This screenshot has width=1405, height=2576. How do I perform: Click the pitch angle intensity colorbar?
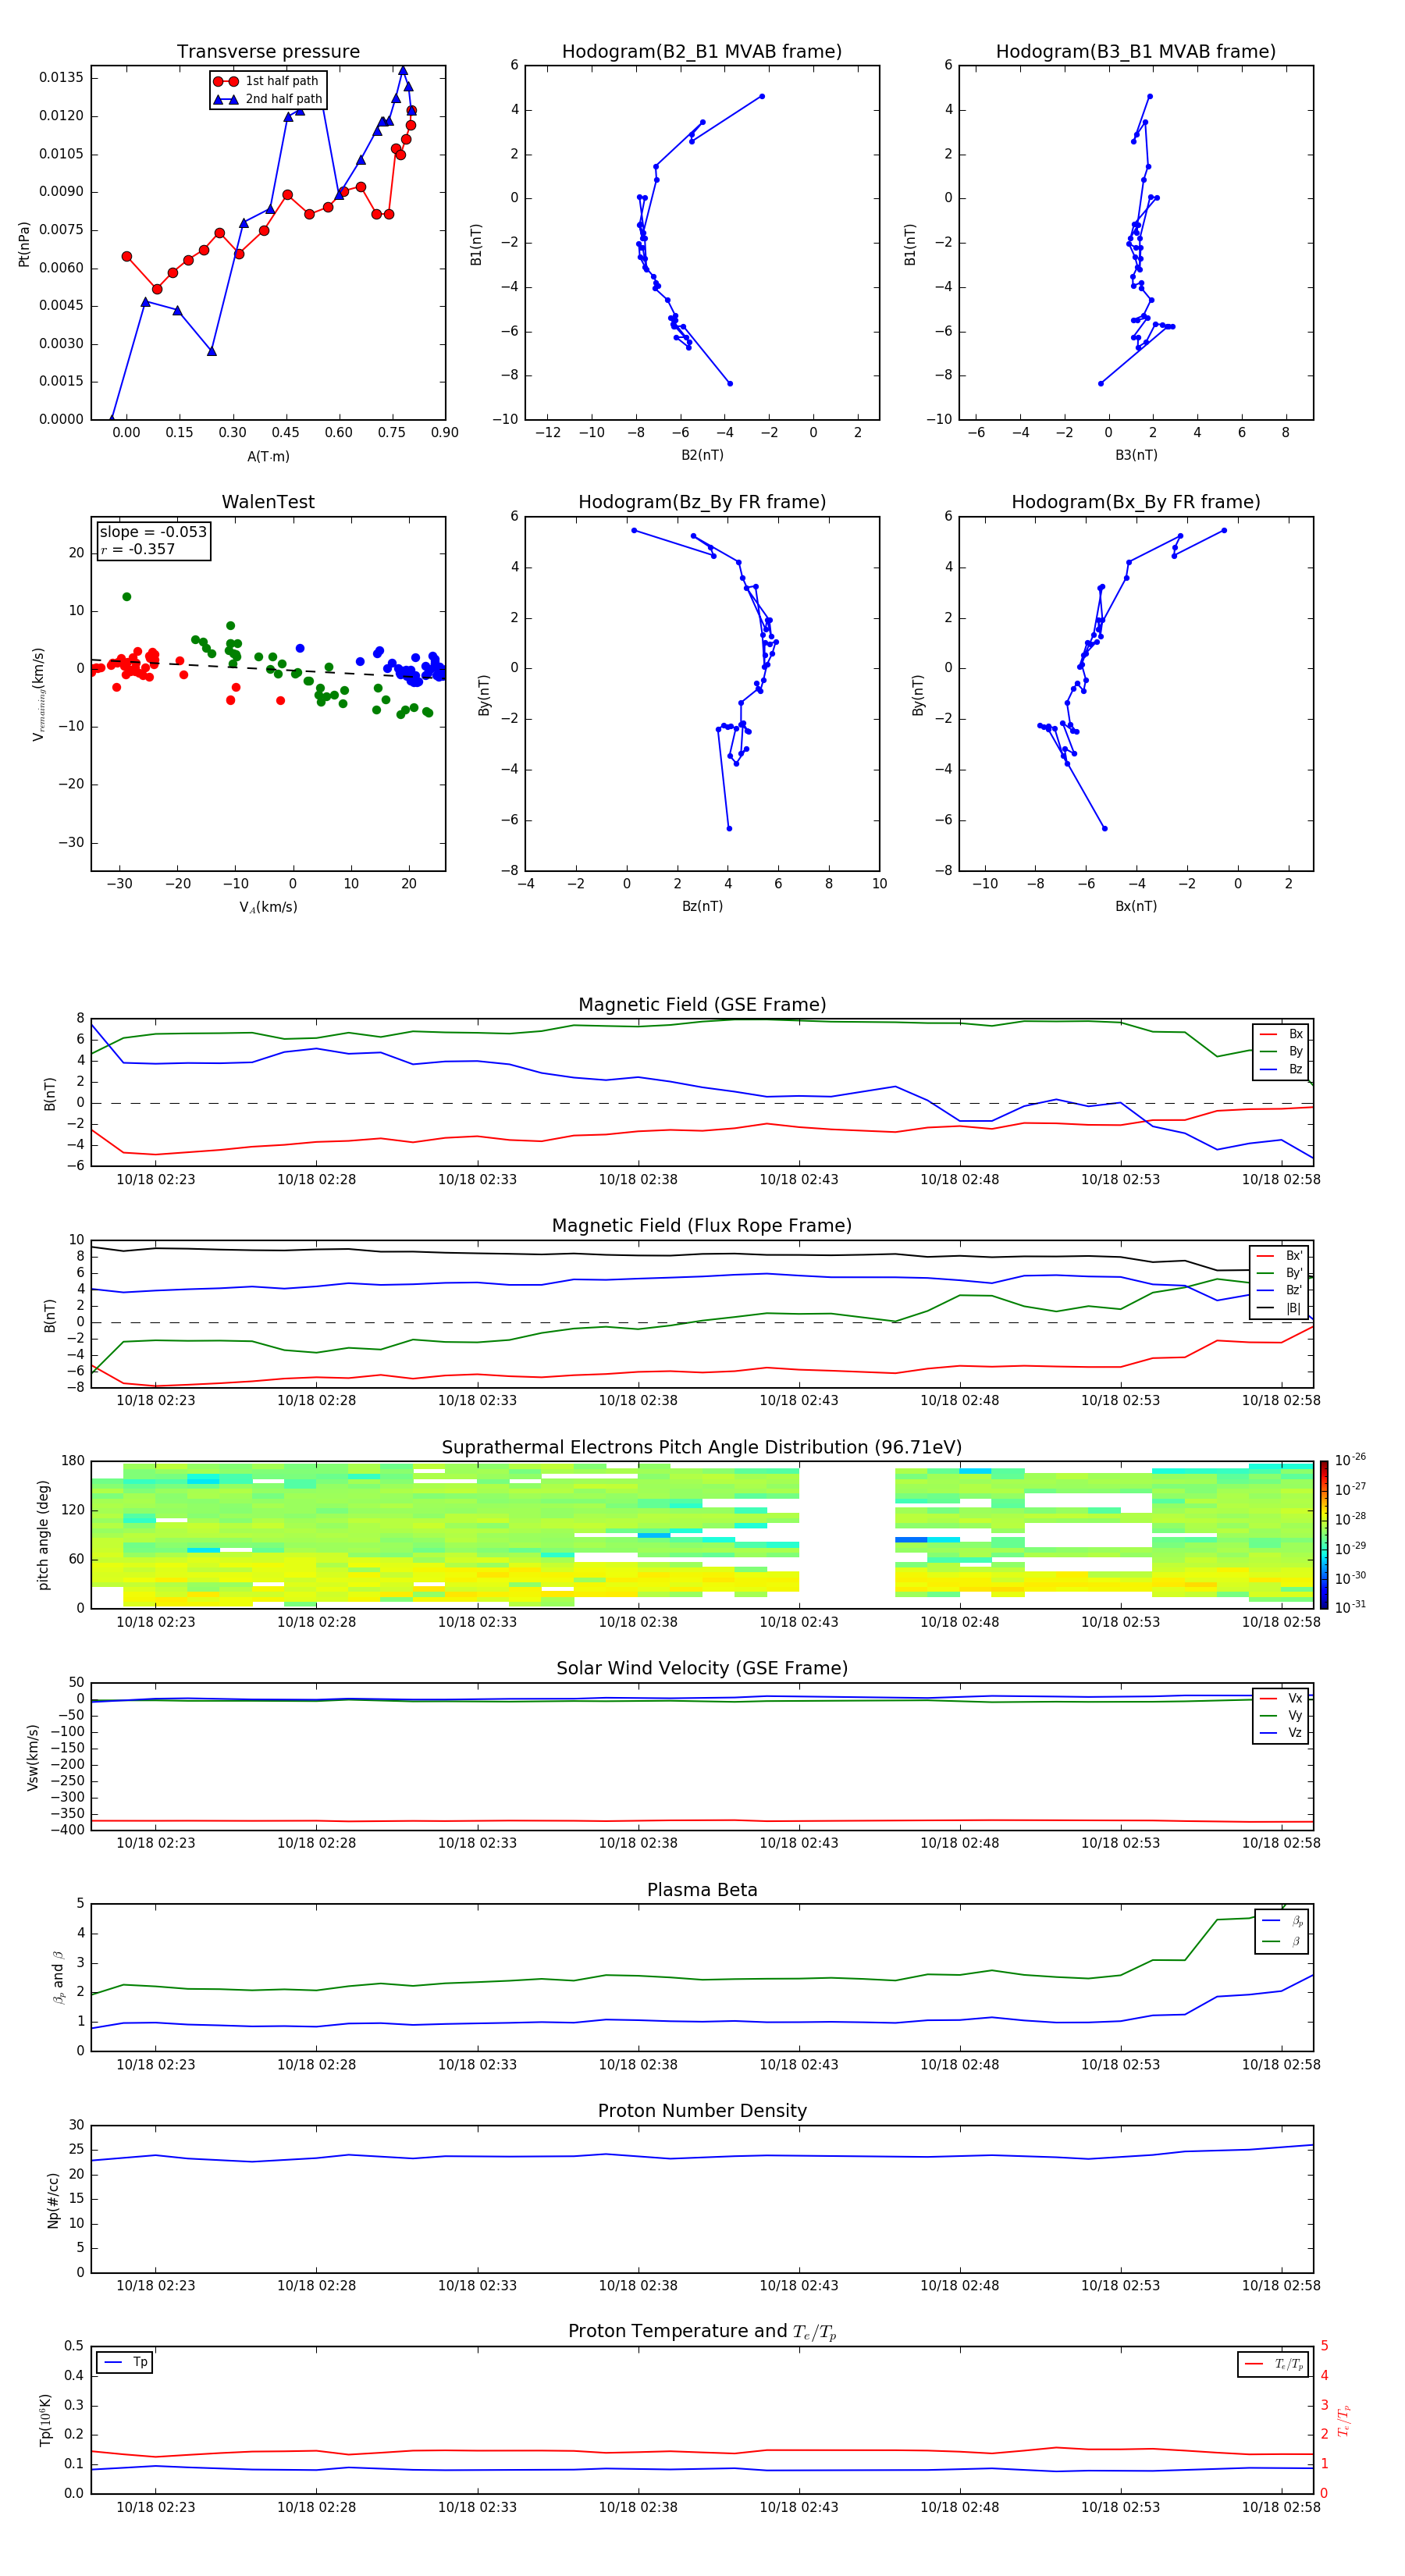pos(1323,1535)
